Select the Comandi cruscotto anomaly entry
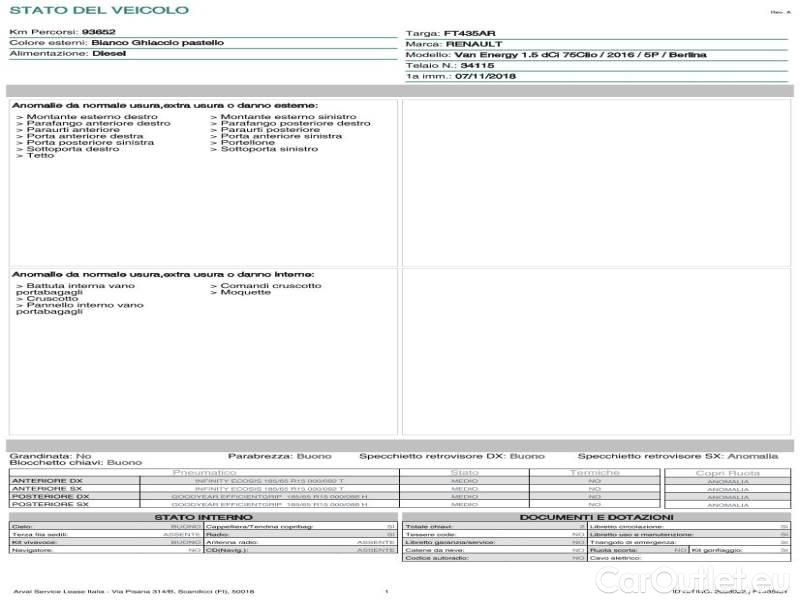This screenshot has height=600, width=800. pos(267,285)
